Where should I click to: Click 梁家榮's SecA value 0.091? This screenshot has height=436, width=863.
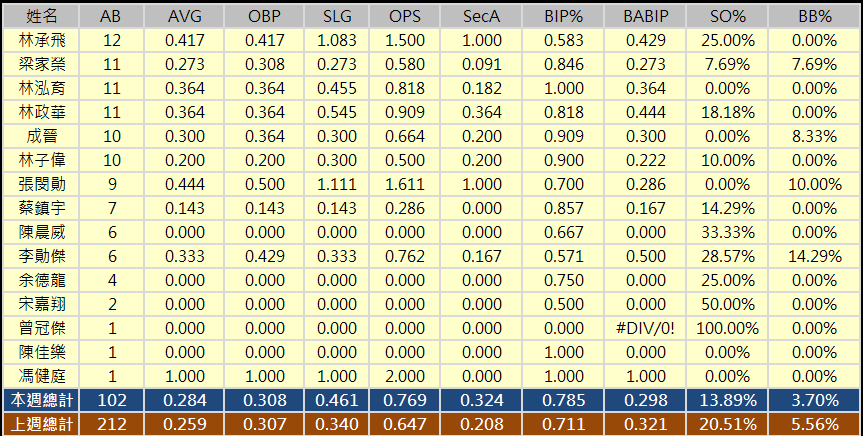pyautogui.click(x=482, y=64)
